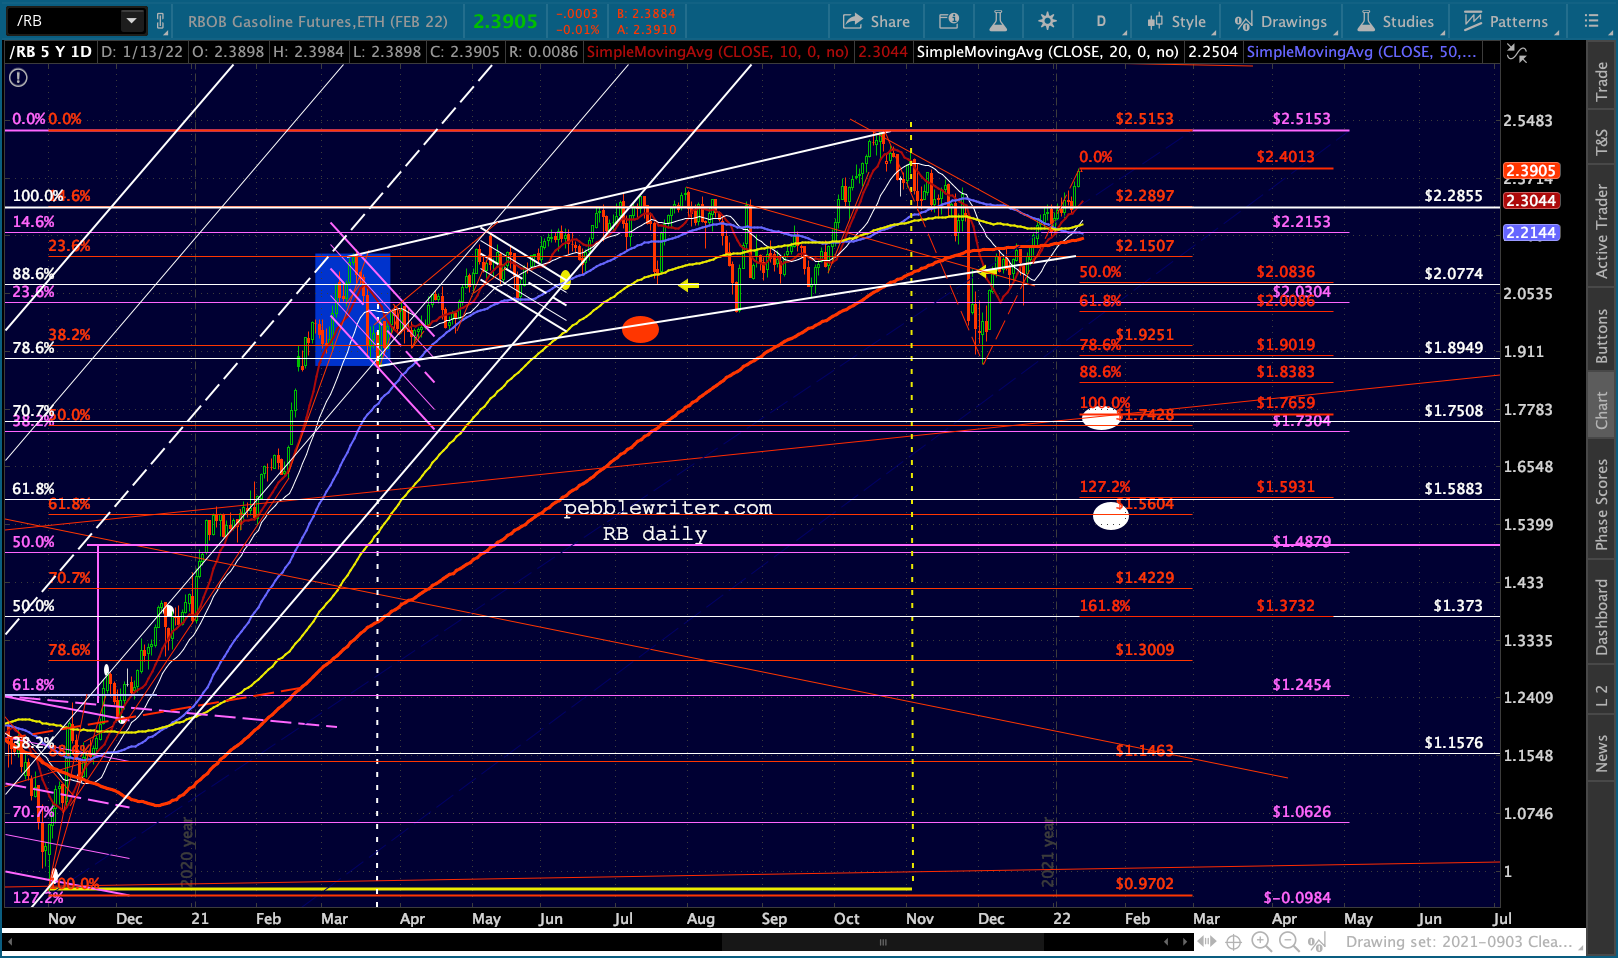This screenshot has width=1618, height=958.
Task: Click the chart alert exclamation icon
Action: click(x=18, y=77)
